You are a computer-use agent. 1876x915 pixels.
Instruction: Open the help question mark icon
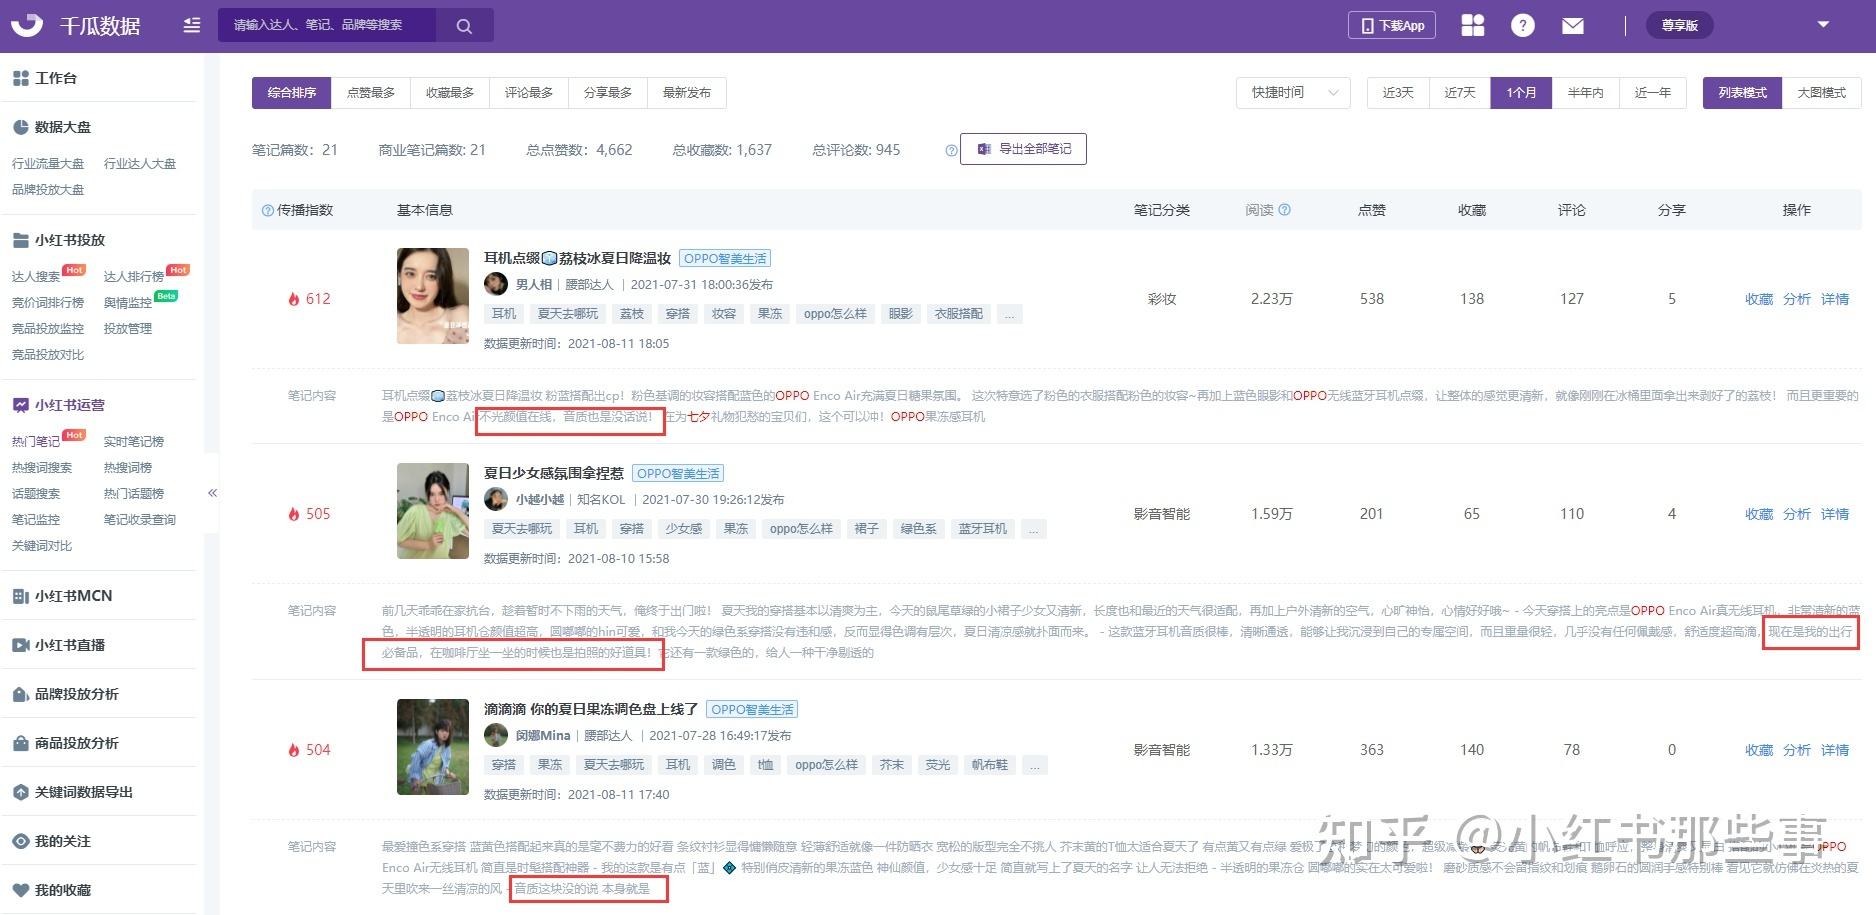coord(1523,25)
